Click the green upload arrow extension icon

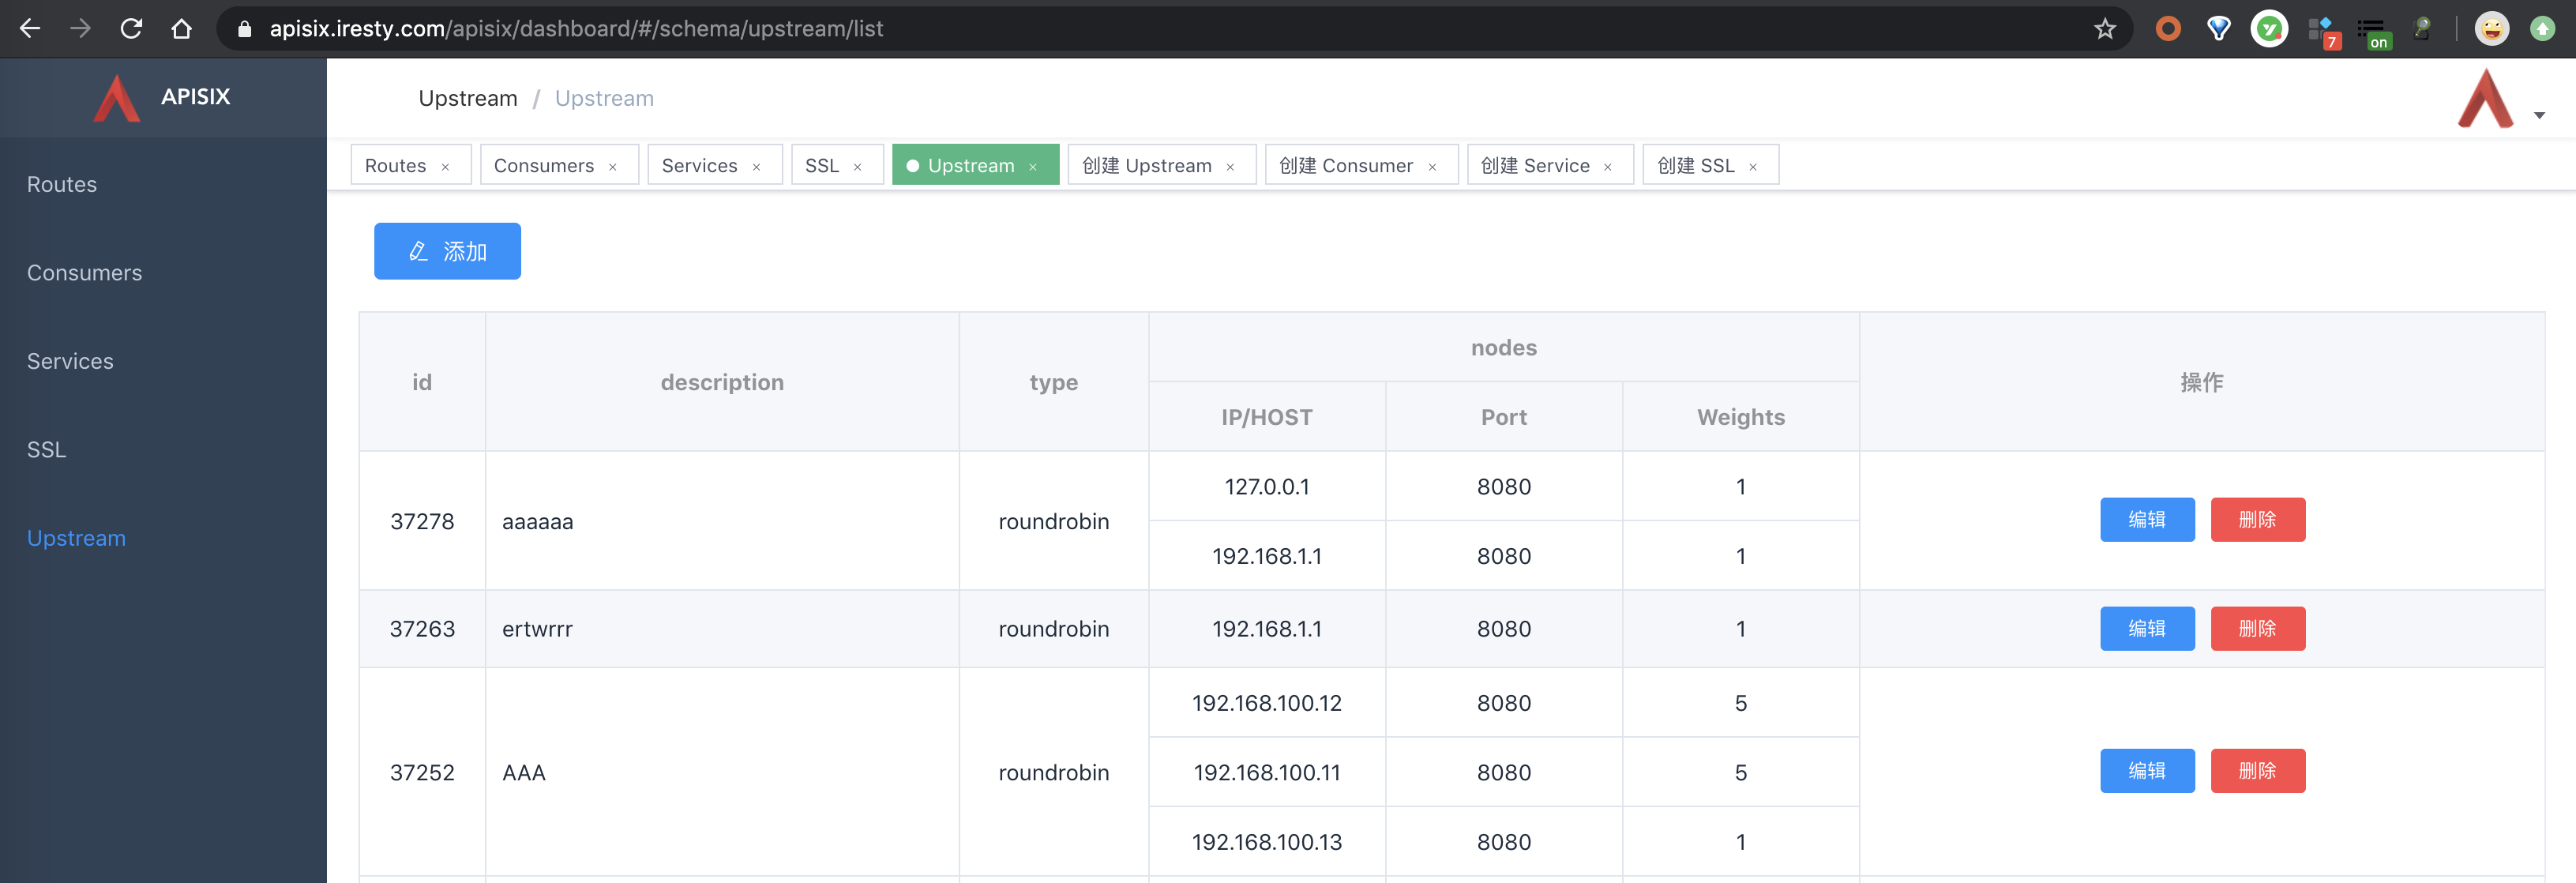(2542, 28)
